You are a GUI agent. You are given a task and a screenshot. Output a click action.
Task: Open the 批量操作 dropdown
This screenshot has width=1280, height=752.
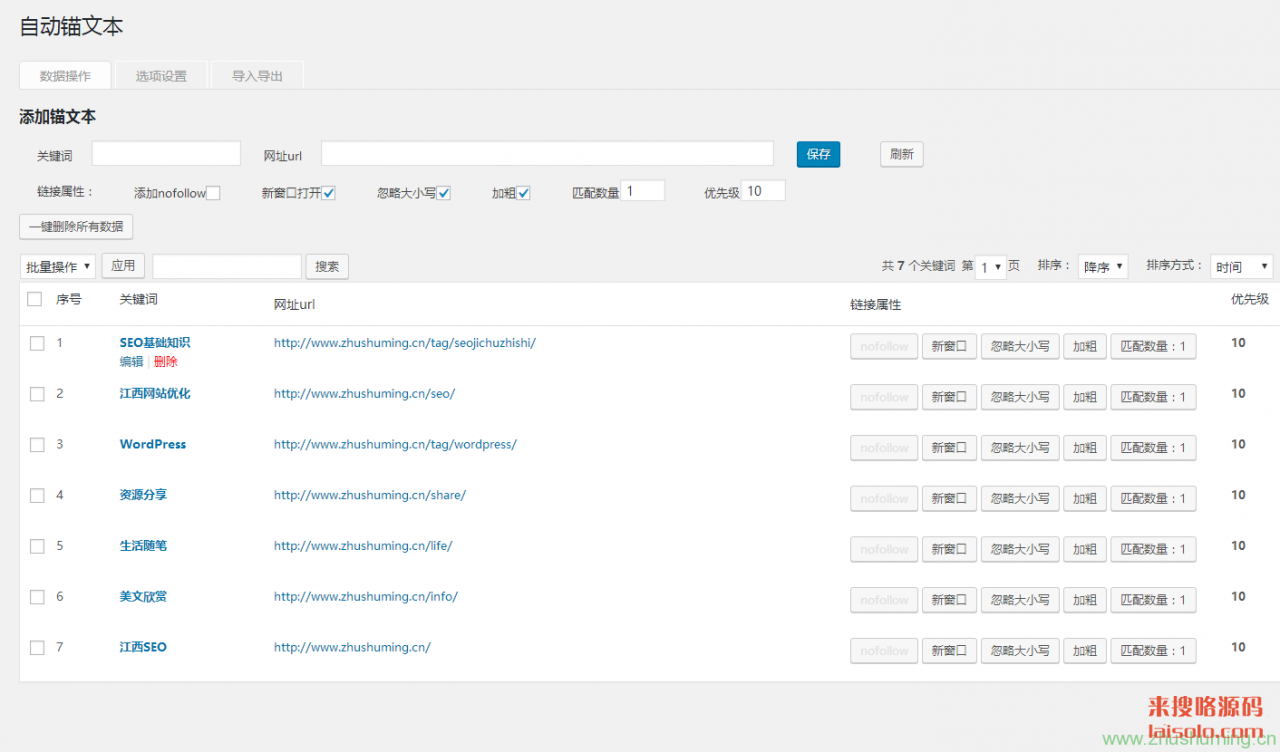coord(58,266)
